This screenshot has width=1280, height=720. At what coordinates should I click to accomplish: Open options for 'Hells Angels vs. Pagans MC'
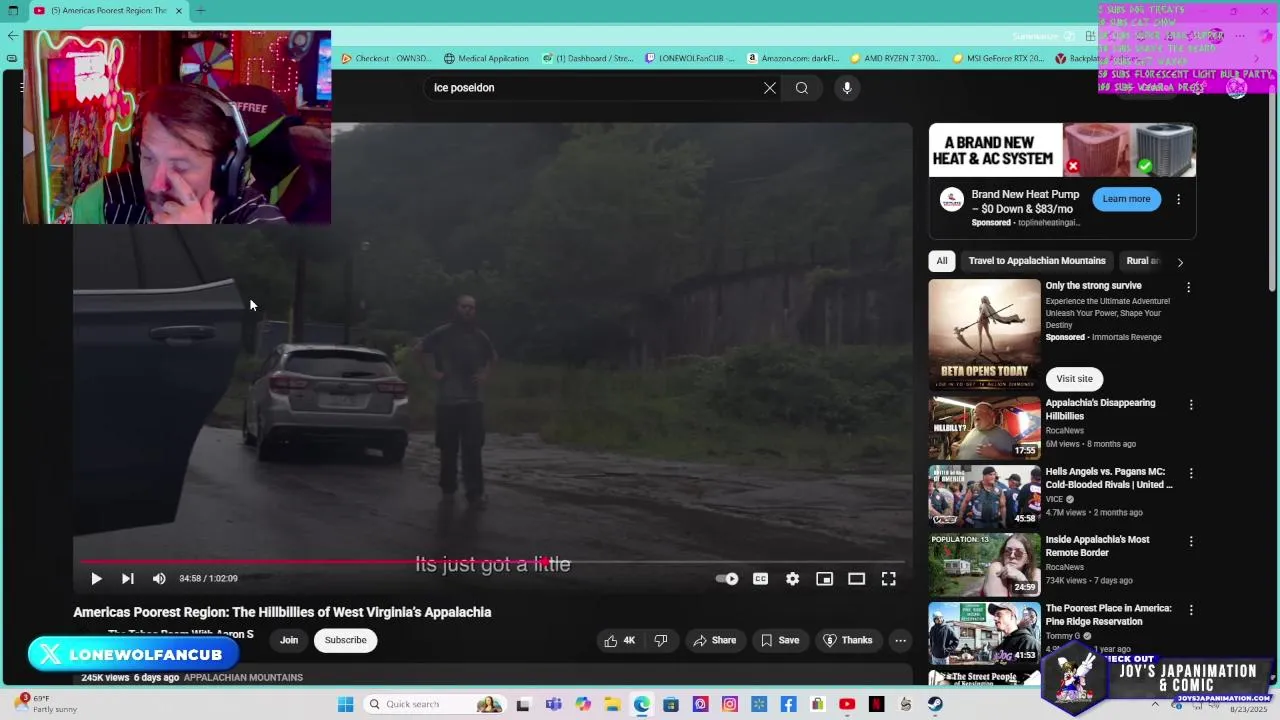pos(1190,473)
